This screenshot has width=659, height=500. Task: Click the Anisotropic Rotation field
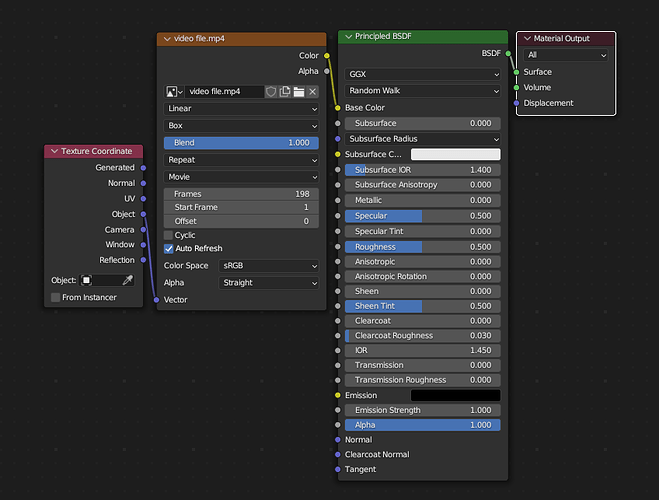[423, 276]
